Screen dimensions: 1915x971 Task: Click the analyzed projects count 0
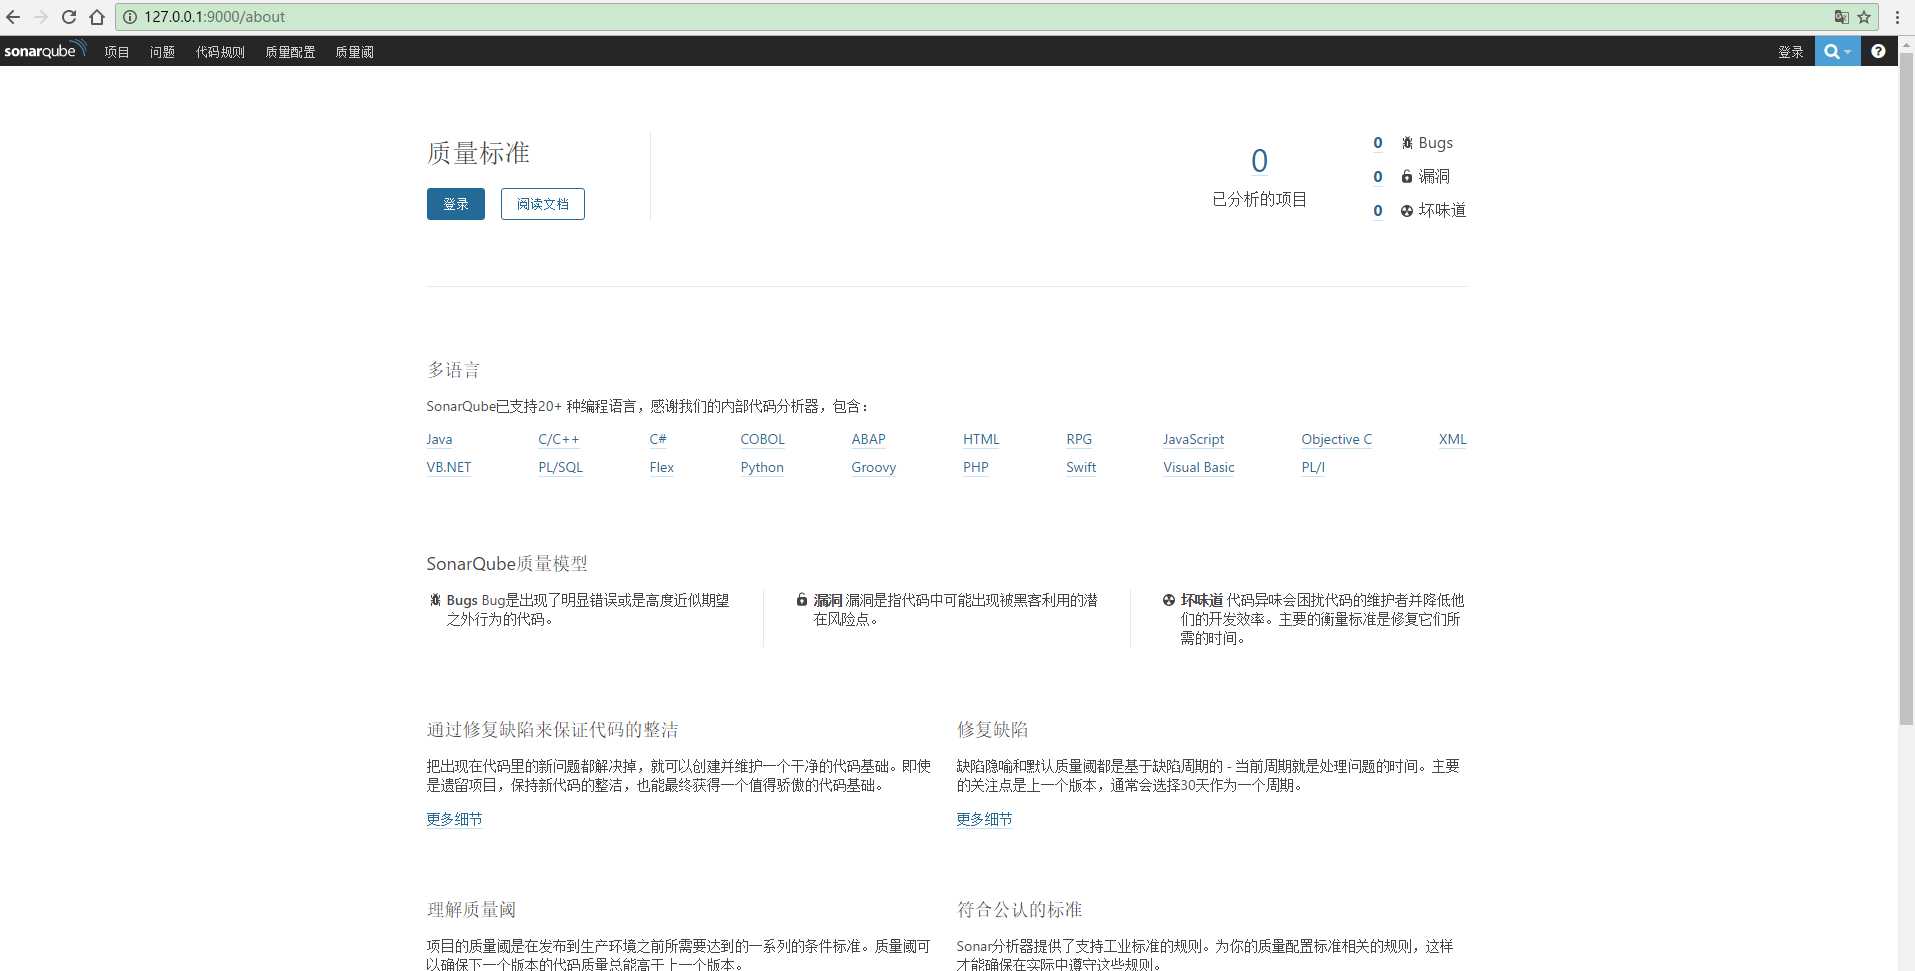[1259, 161]
